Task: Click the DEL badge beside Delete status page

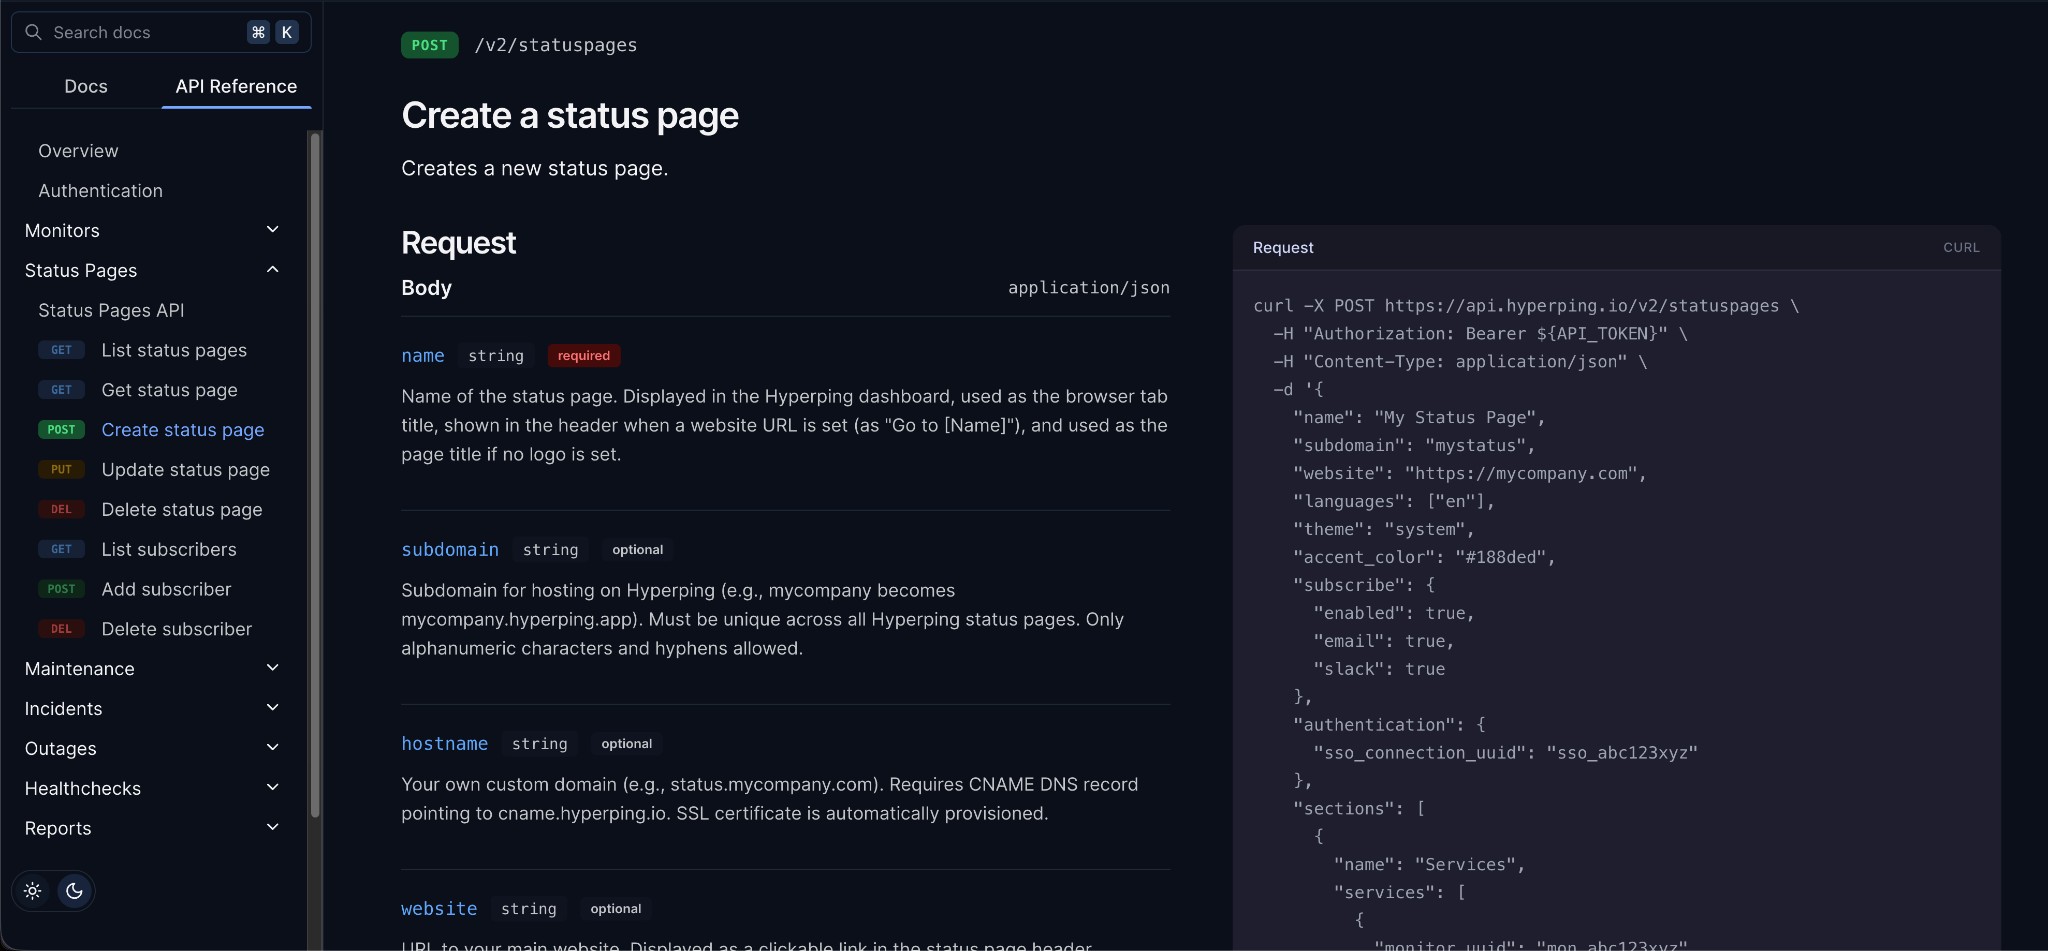Action: point(61,509)
